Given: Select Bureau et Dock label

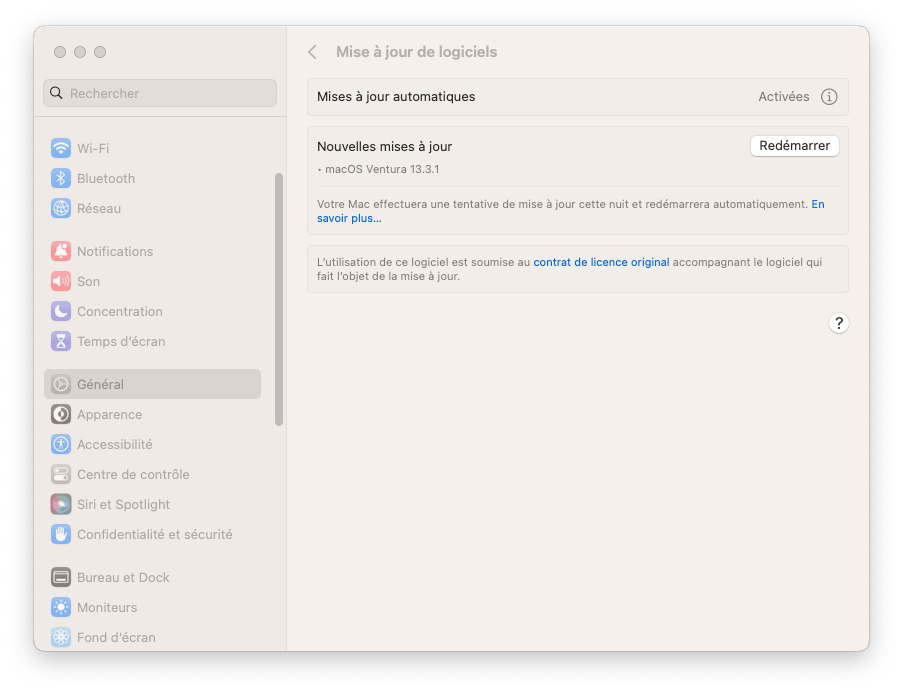Looking at the screenshot, I should [x=123, y=577].
